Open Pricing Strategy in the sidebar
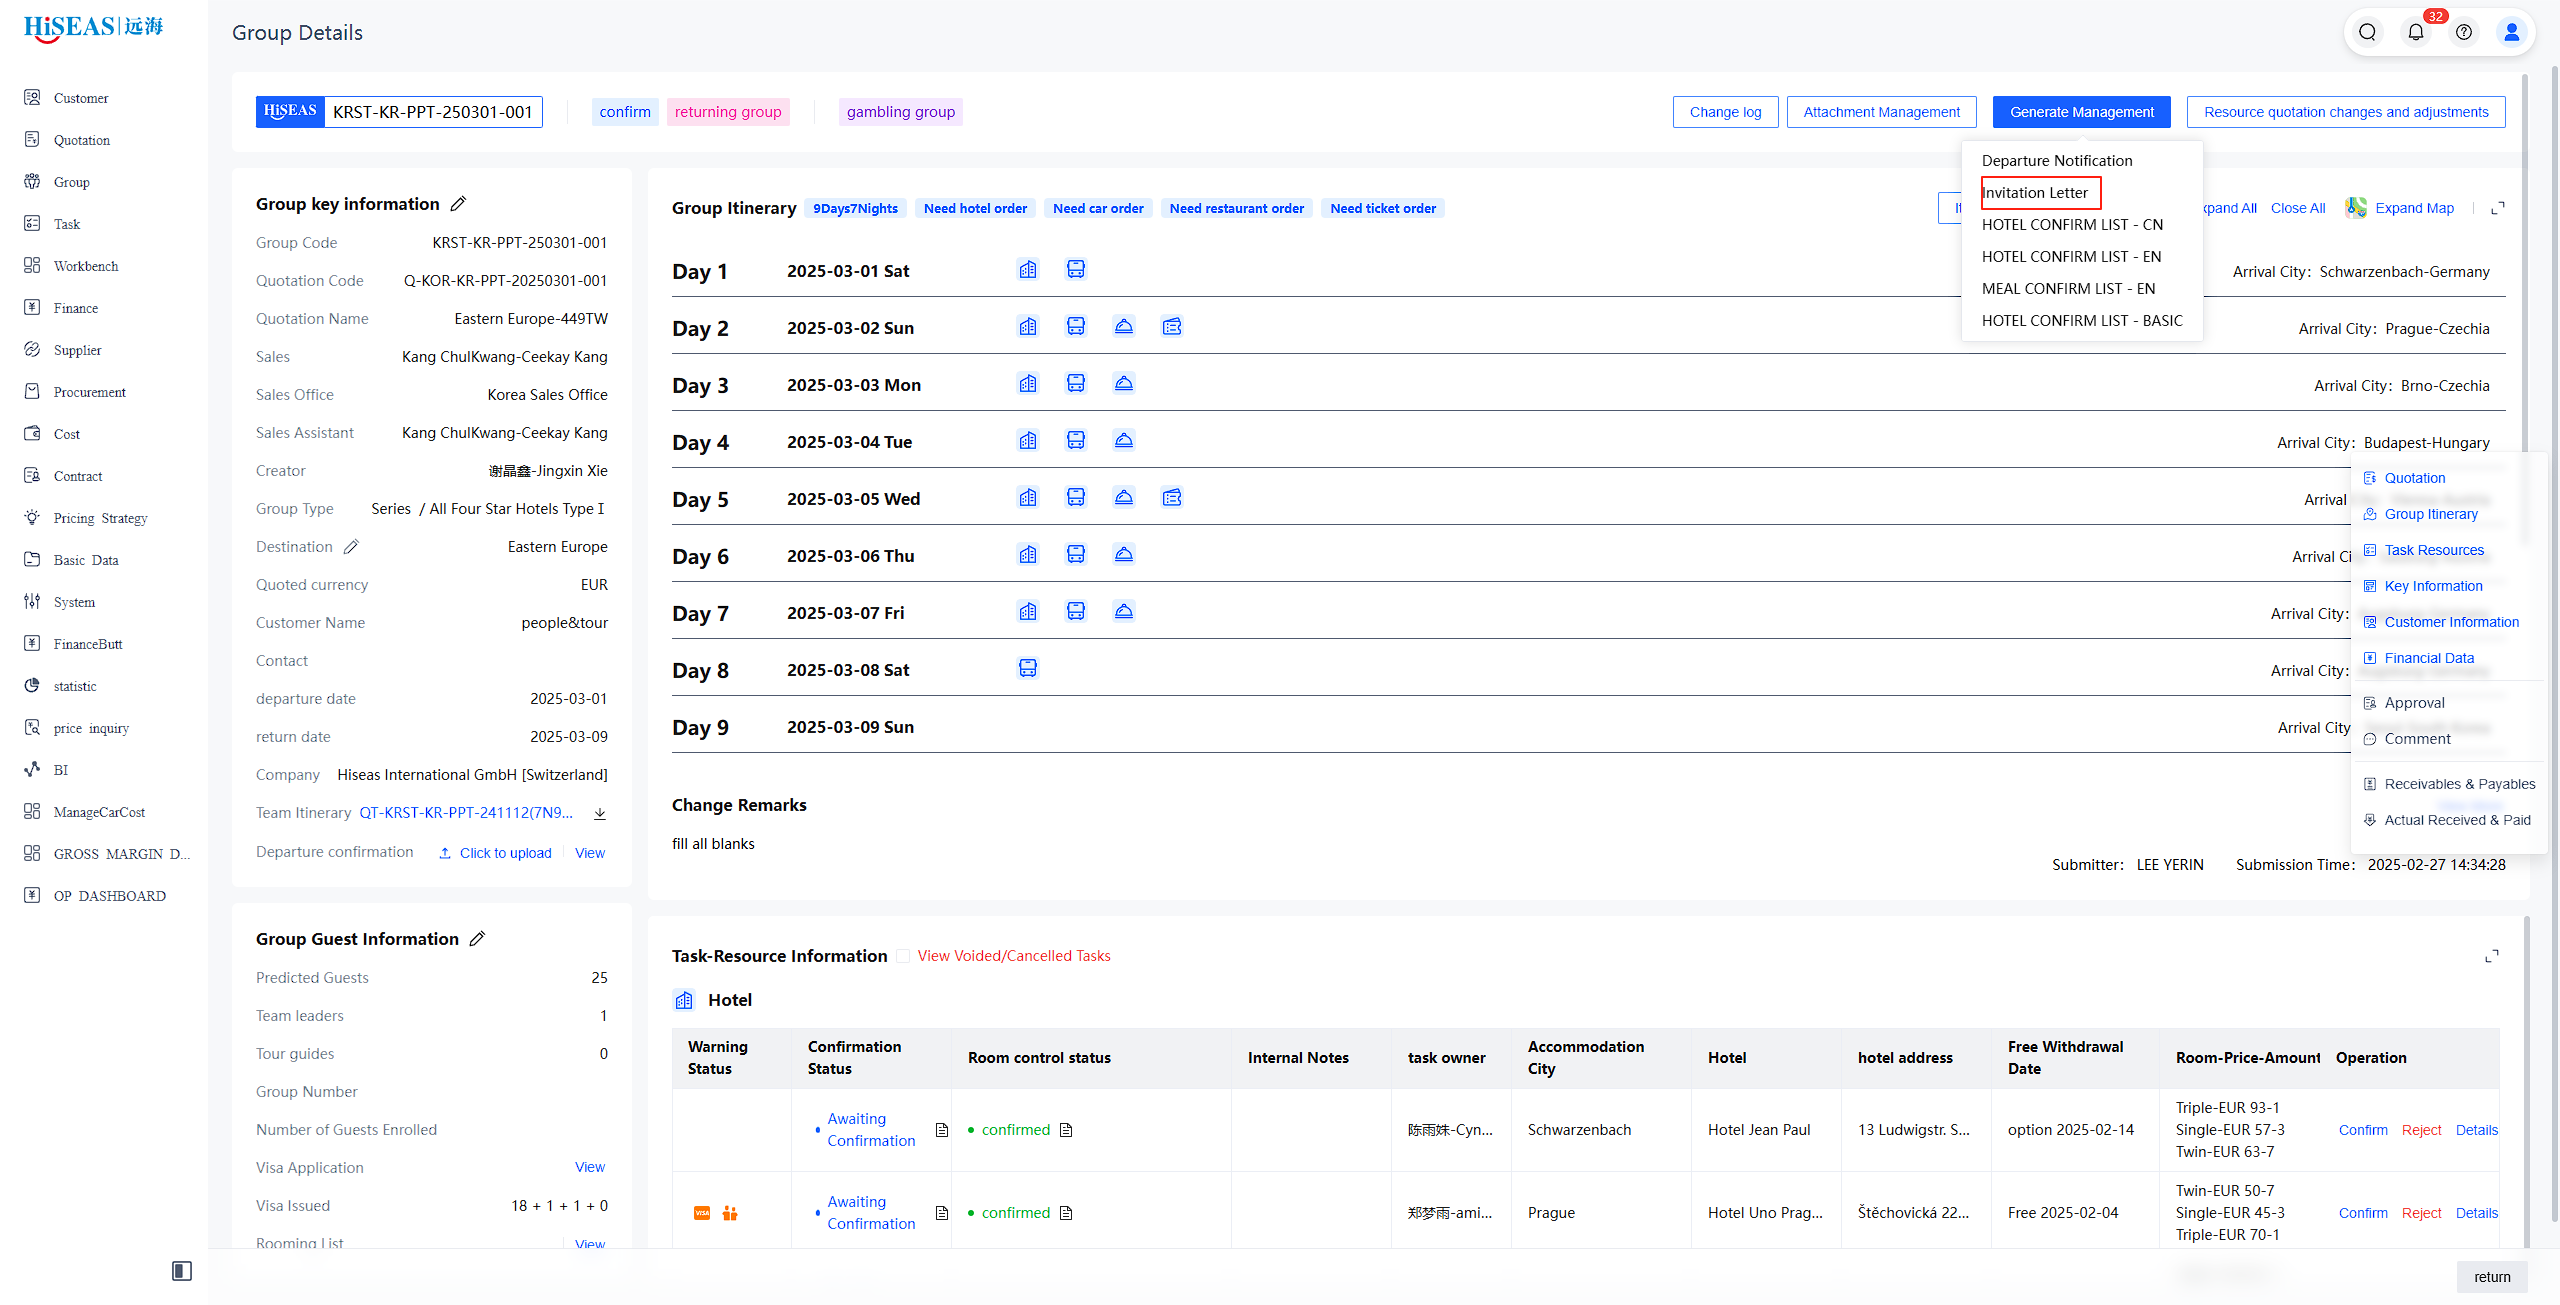Screen dimensions: 2560x1305 point(100,518)
